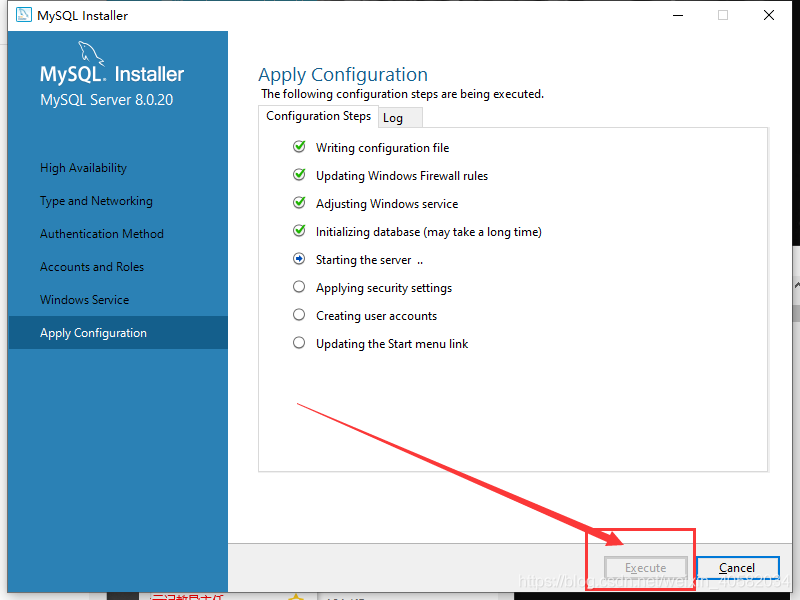Click the pending circle beside Creating user accounts
Viewport: 800px width, 600px height.
click(299, 315)
